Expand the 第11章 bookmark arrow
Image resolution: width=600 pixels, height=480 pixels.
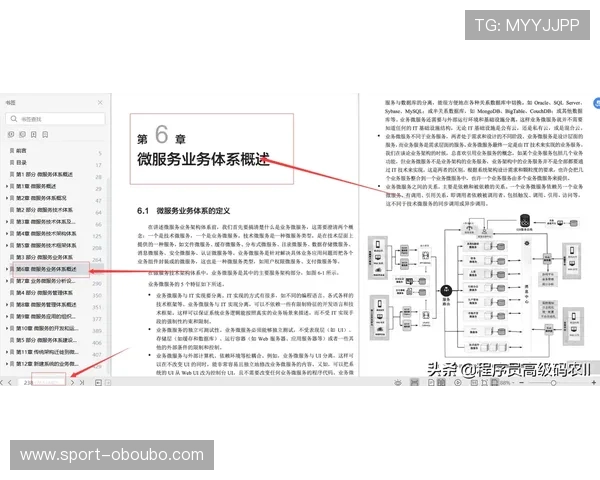(7, 352)
